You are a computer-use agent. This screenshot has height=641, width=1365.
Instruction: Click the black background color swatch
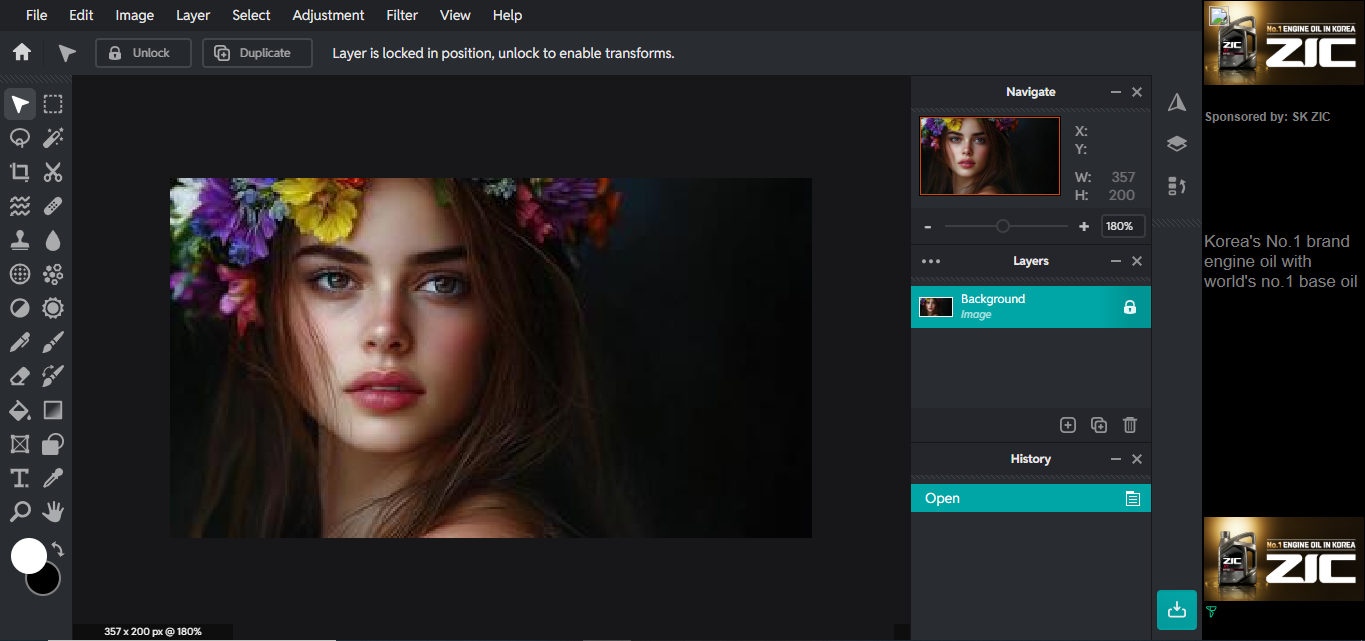tap(48, 582)
